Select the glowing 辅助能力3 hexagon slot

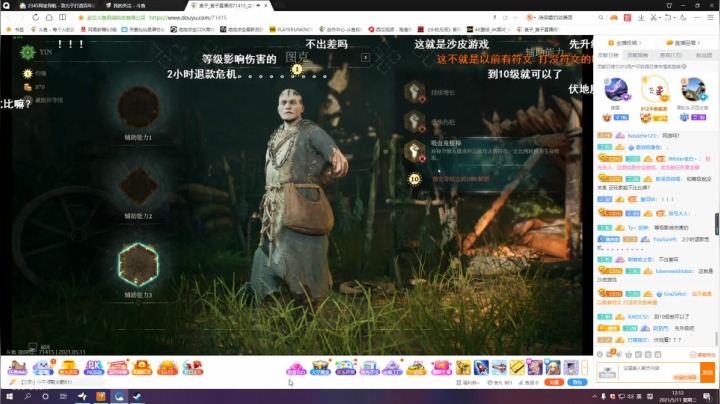(138, 265)
